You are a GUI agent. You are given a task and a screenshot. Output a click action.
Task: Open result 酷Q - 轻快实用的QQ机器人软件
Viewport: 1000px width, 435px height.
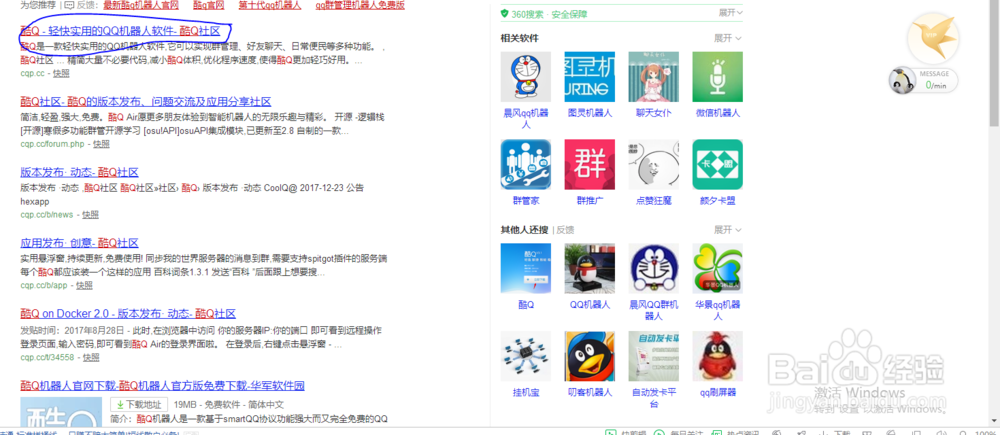pos(121,31)
